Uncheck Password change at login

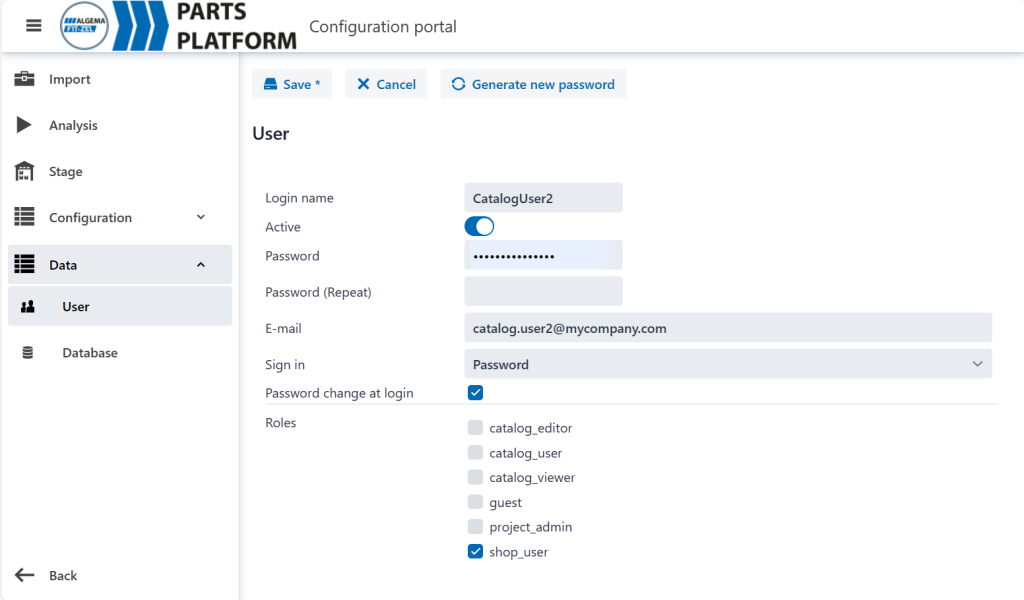click(x=476, y=393)
